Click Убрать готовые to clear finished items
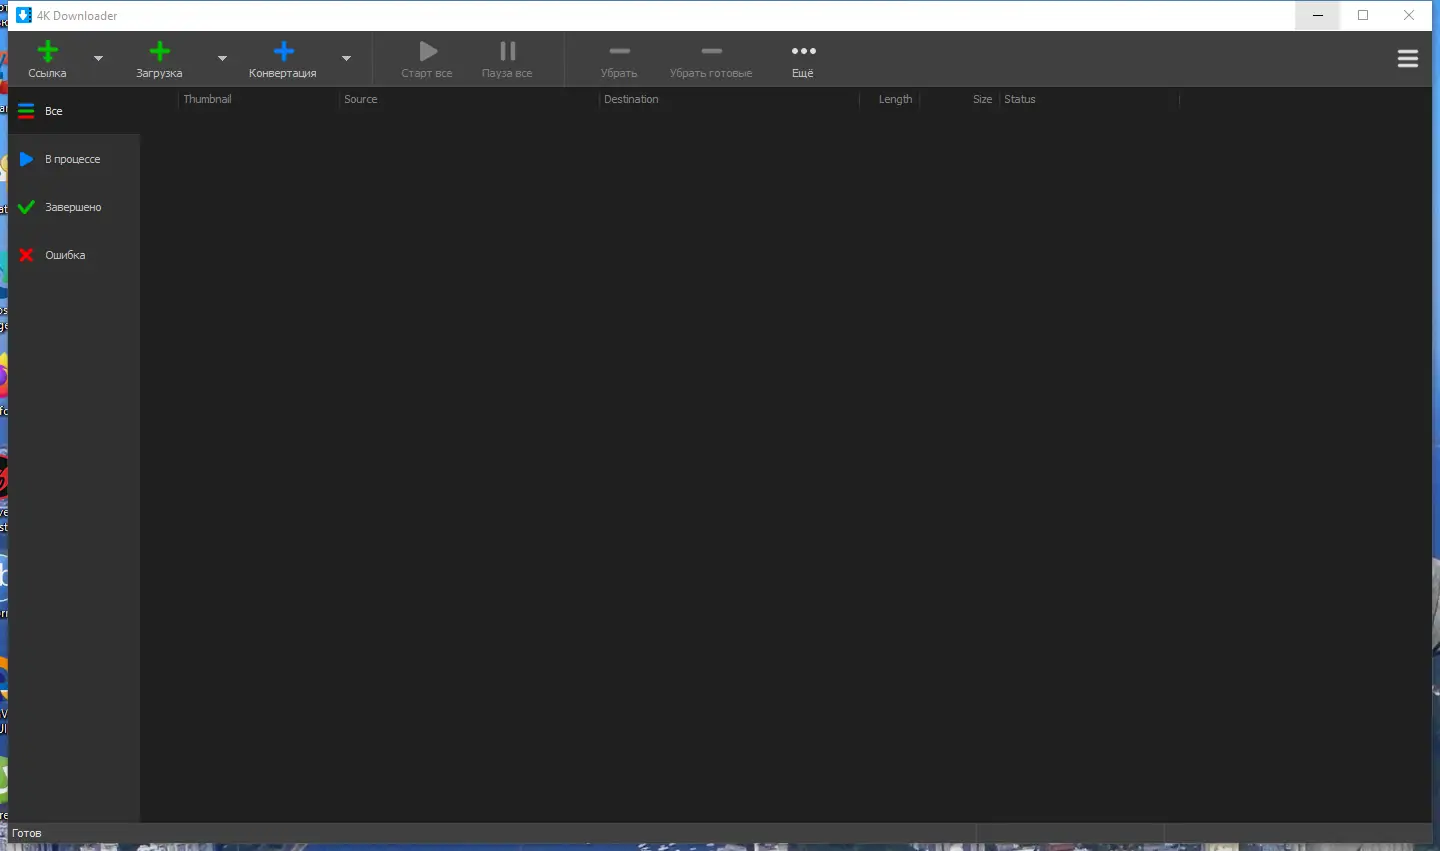The image size is (1440, 851). [711, 59]
